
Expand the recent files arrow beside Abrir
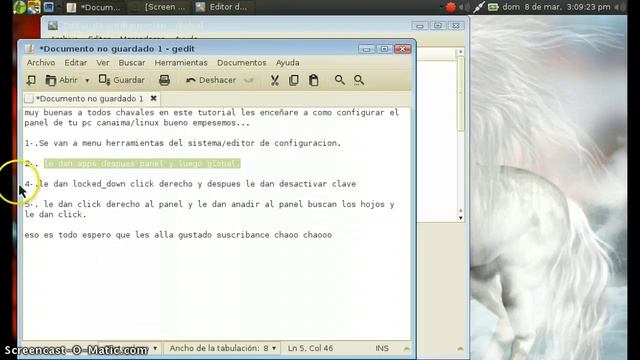click(x=87, y=80)
